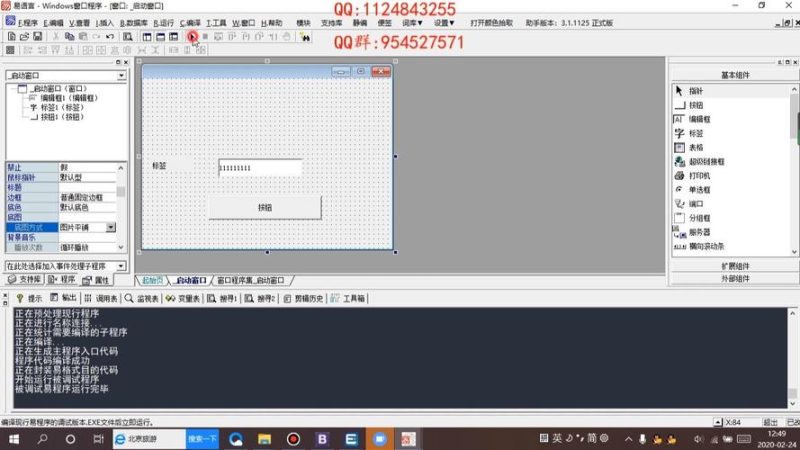Image resolution: width=800 pixels, height=450 pixels.
Task: Click the binoculars search toolbar icon
Action: 305,37
